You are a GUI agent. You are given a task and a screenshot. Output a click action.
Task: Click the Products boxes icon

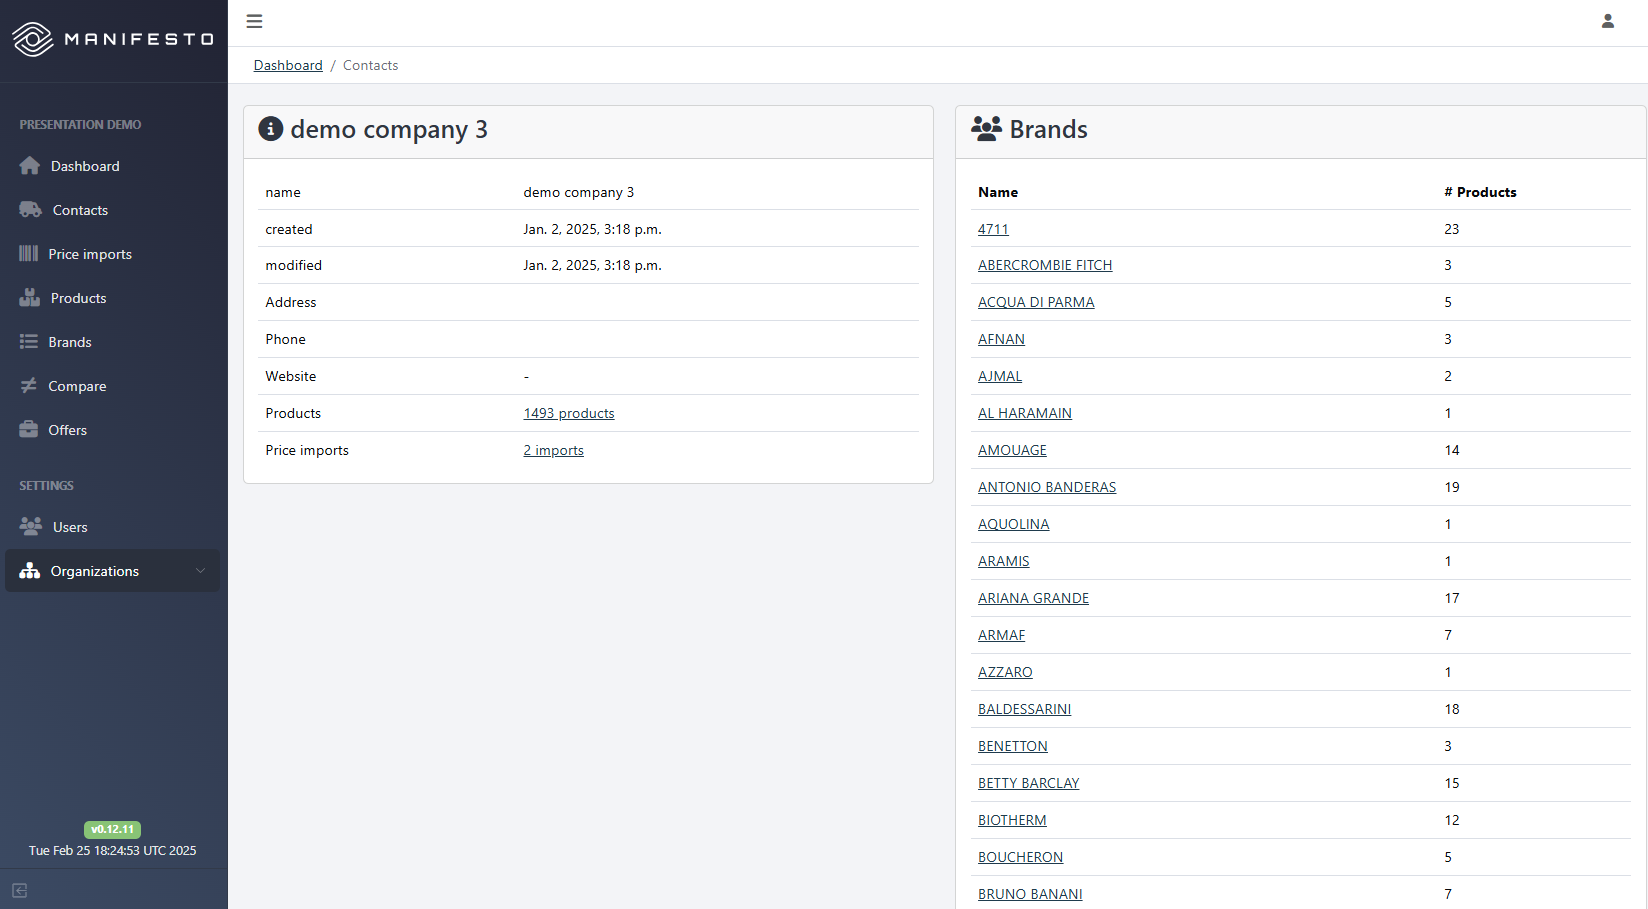coord(30,298)
